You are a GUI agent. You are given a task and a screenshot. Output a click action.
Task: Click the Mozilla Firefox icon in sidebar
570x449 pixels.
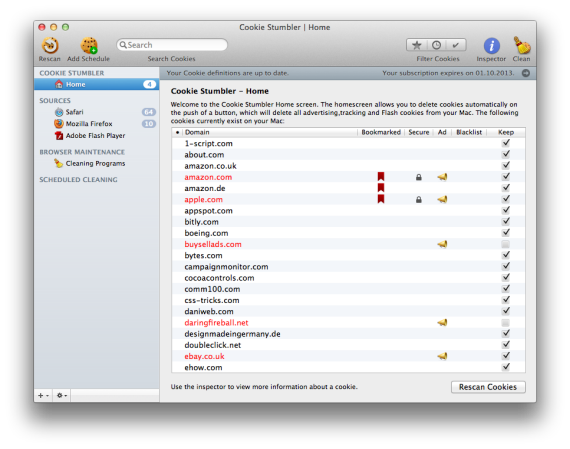pyautogui.click(x=59, y=124)
